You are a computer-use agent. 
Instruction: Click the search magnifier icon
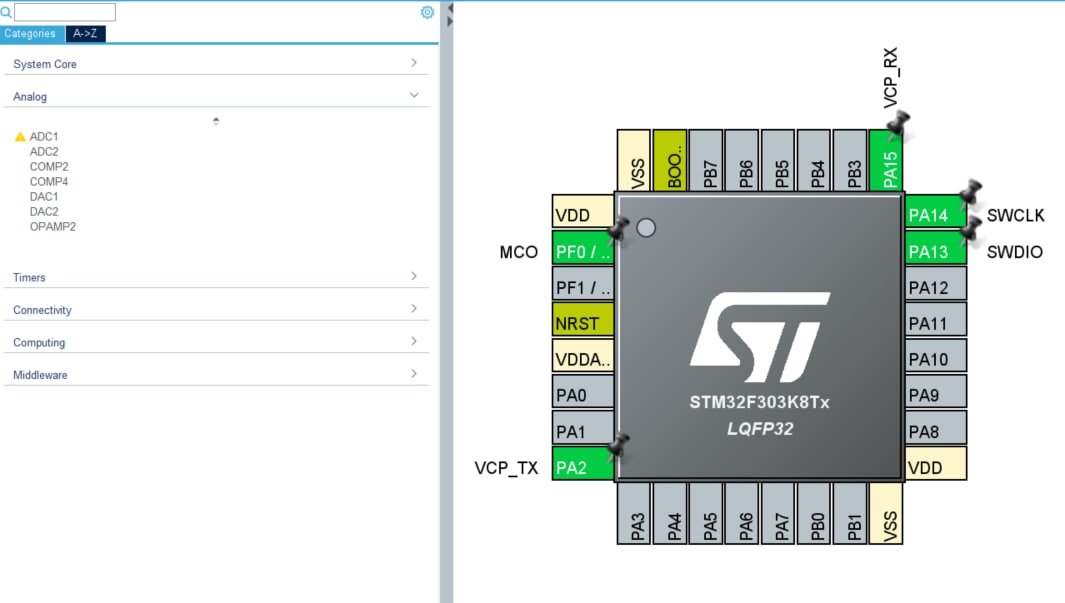click(x=6, y=12)
